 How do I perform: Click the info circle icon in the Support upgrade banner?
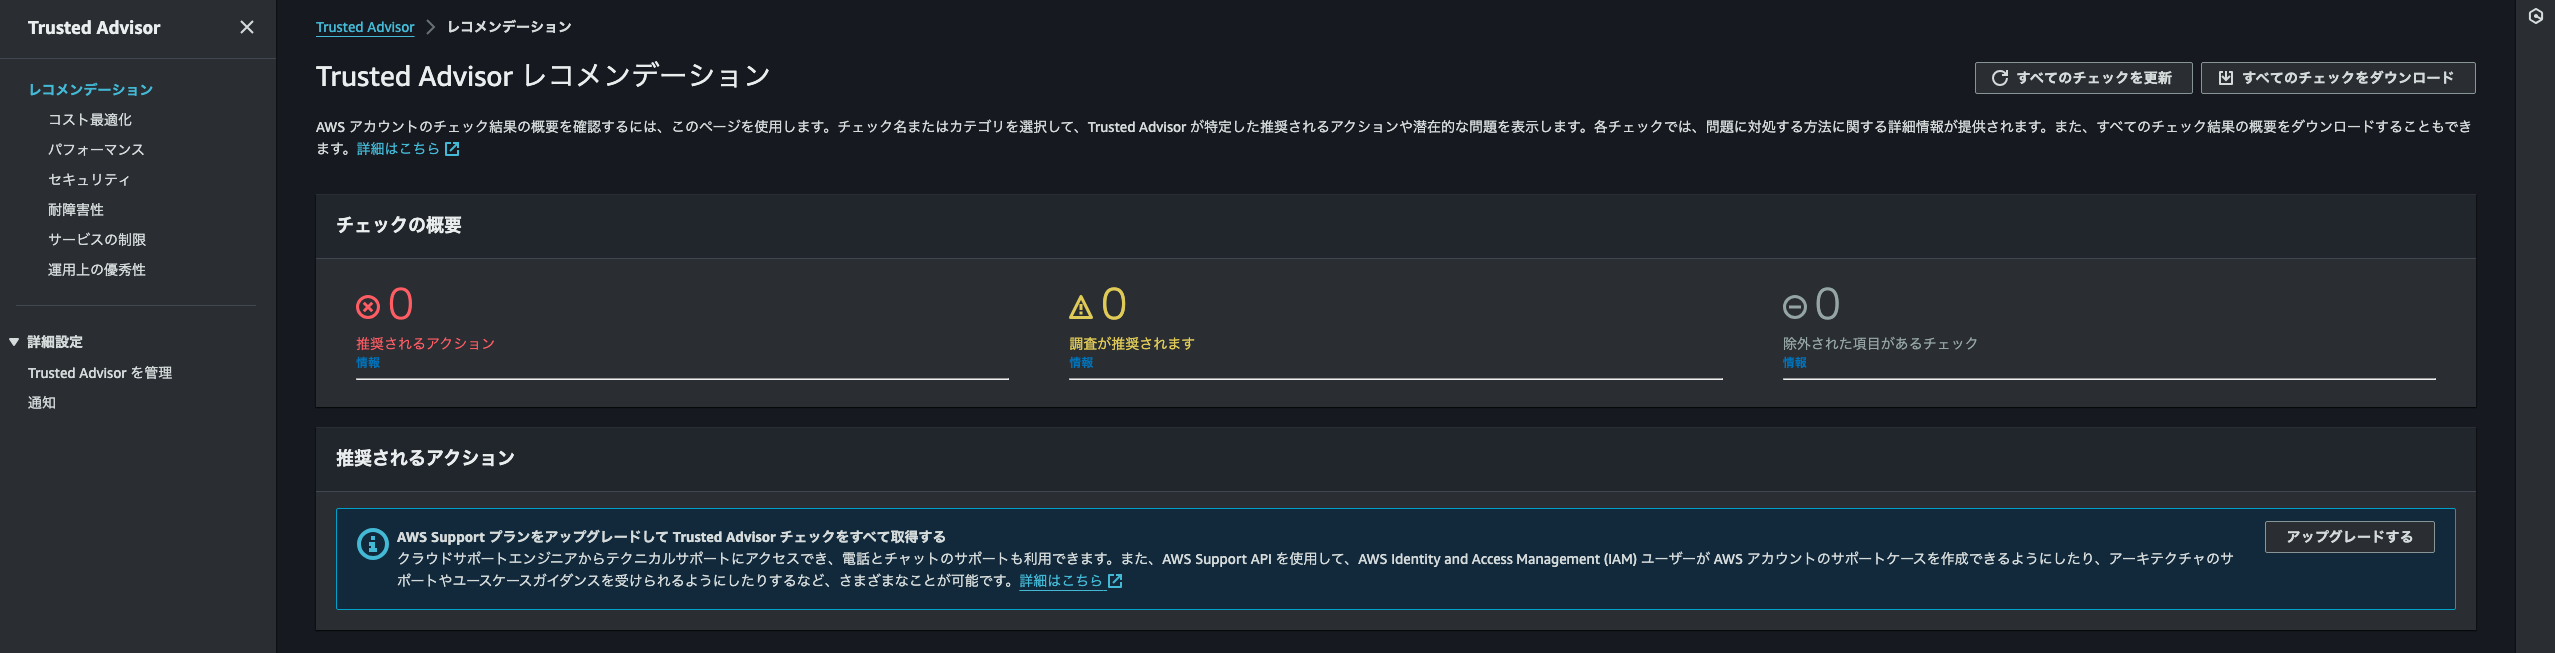371,544
